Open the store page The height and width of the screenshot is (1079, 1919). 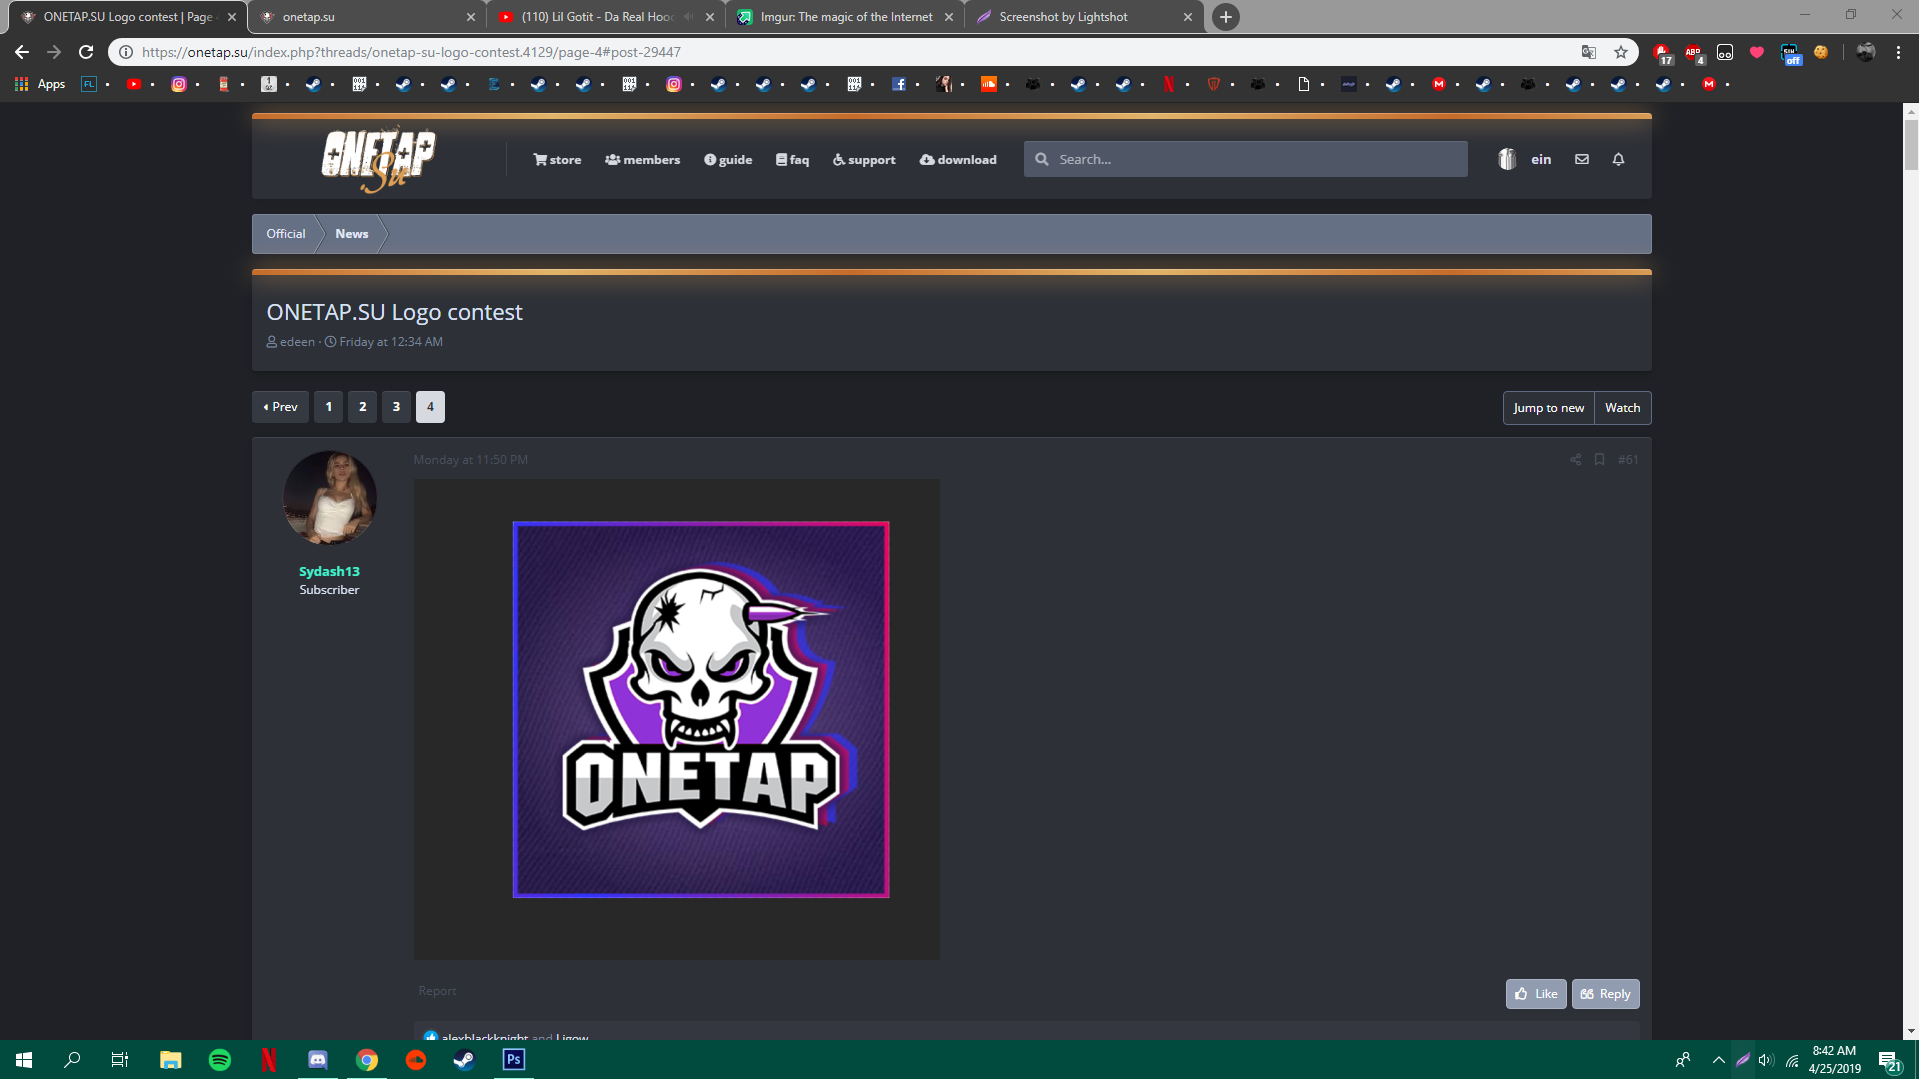click(x=557, y=160)
